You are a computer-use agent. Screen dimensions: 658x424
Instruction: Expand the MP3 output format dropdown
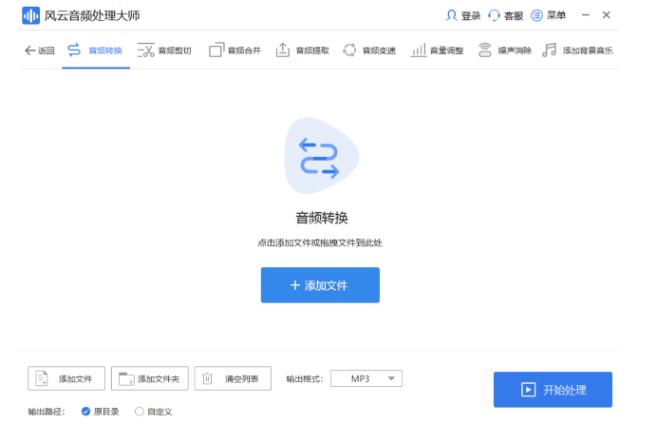pos(366,379)
